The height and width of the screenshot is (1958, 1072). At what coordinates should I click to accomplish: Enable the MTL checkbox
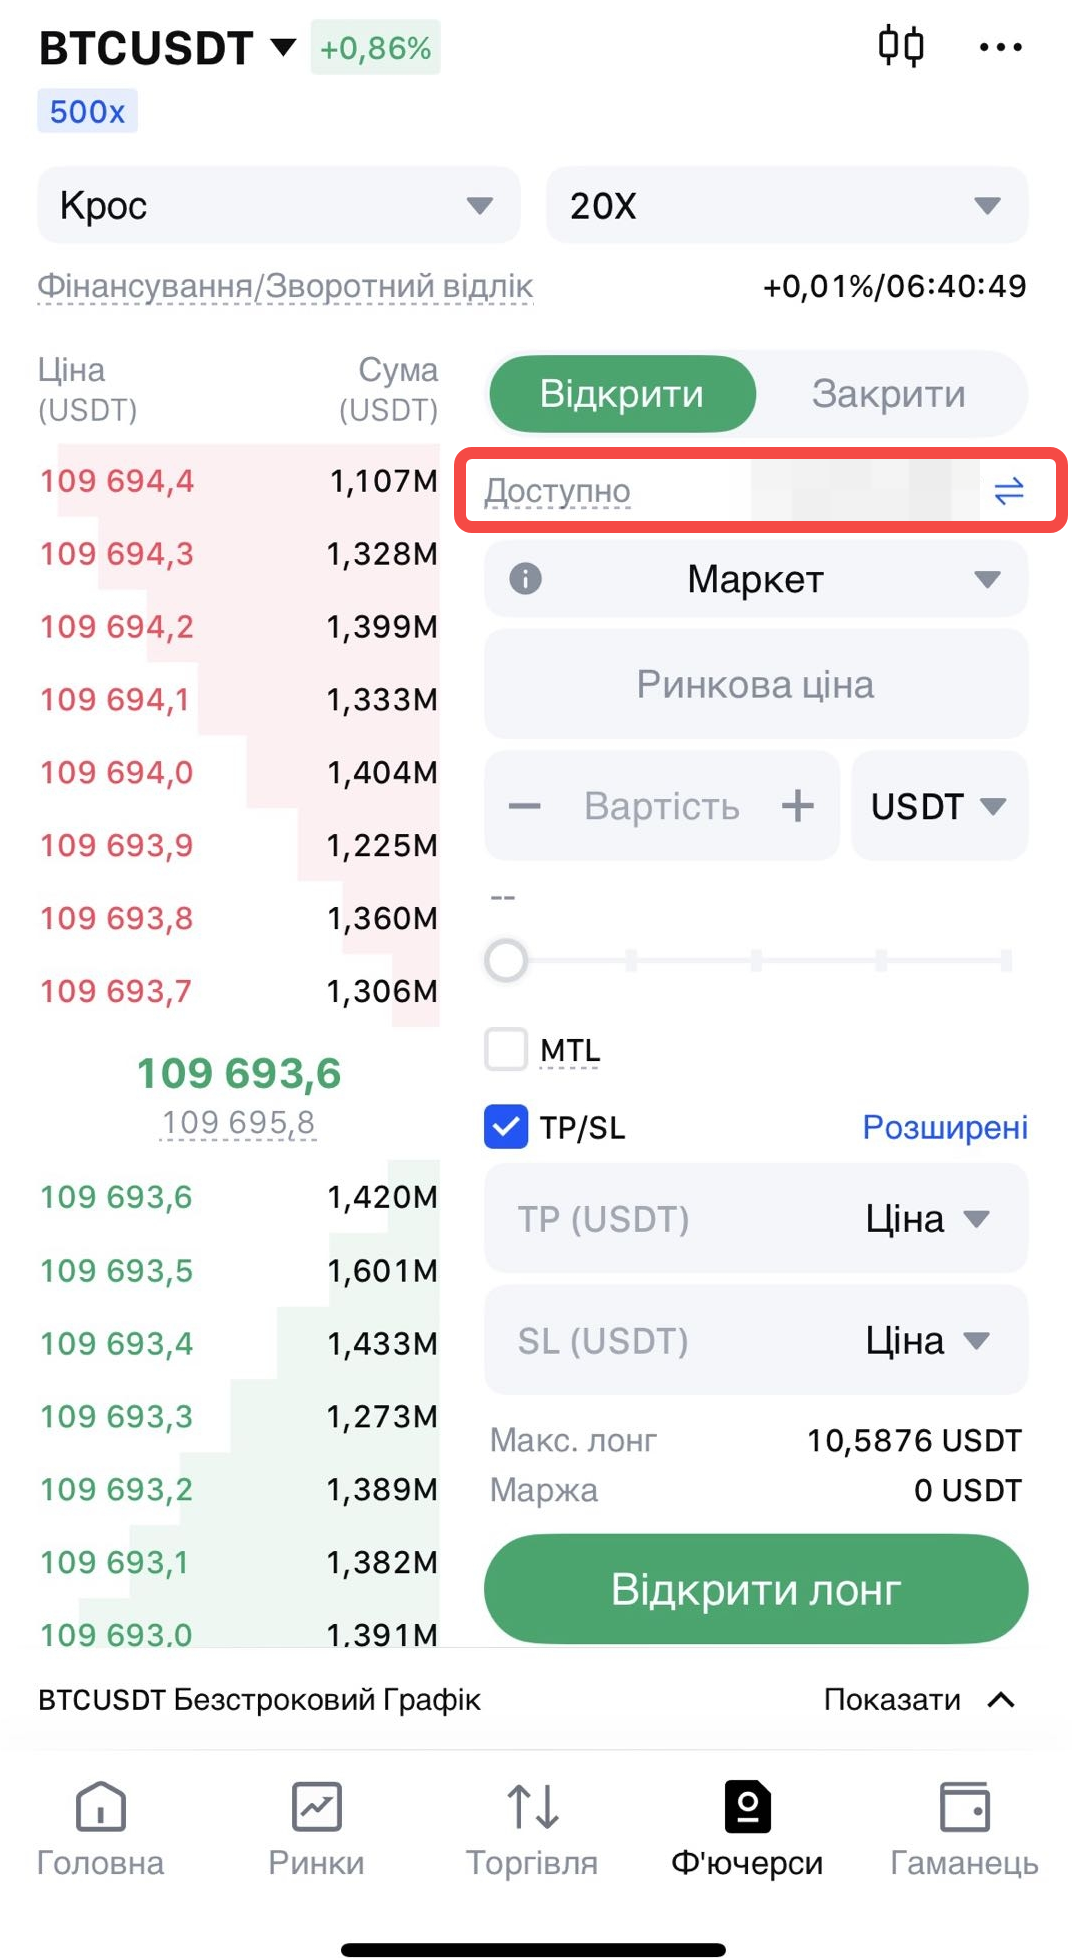point(506,1050)
